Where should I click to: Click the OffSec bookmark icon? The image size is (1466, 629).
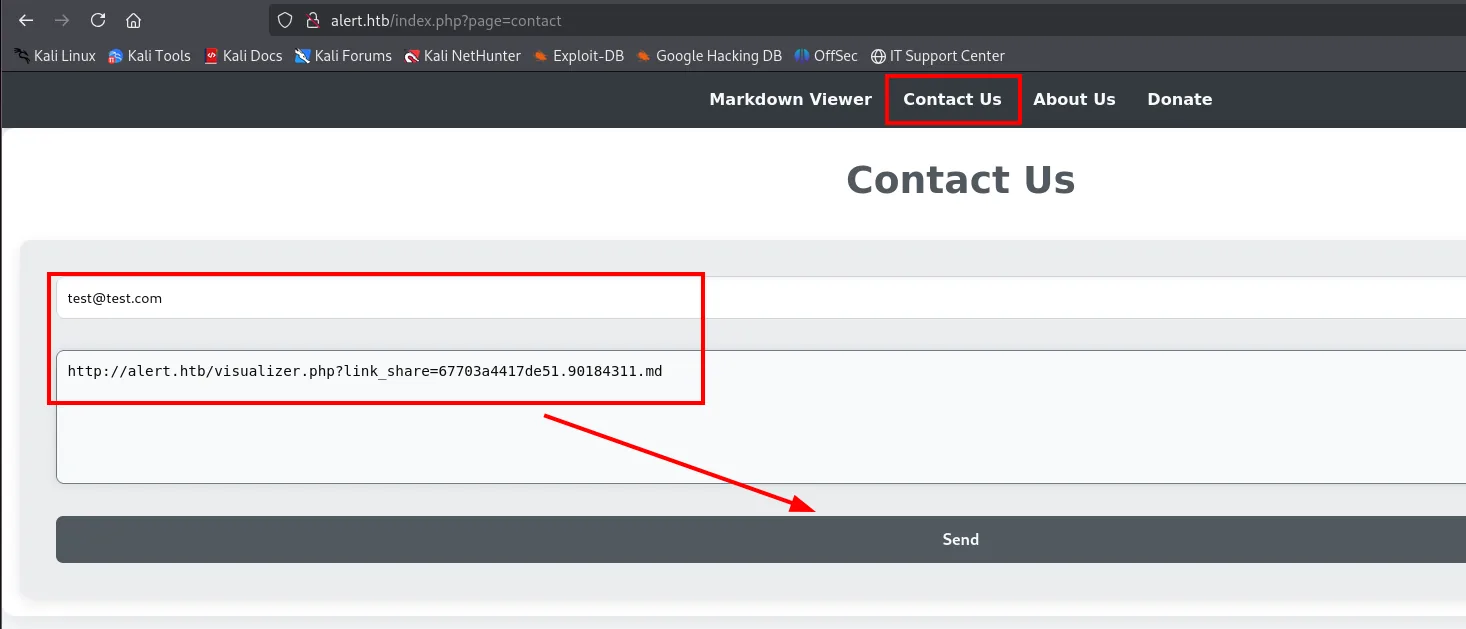pyautogui.click(x=802, y=56)
